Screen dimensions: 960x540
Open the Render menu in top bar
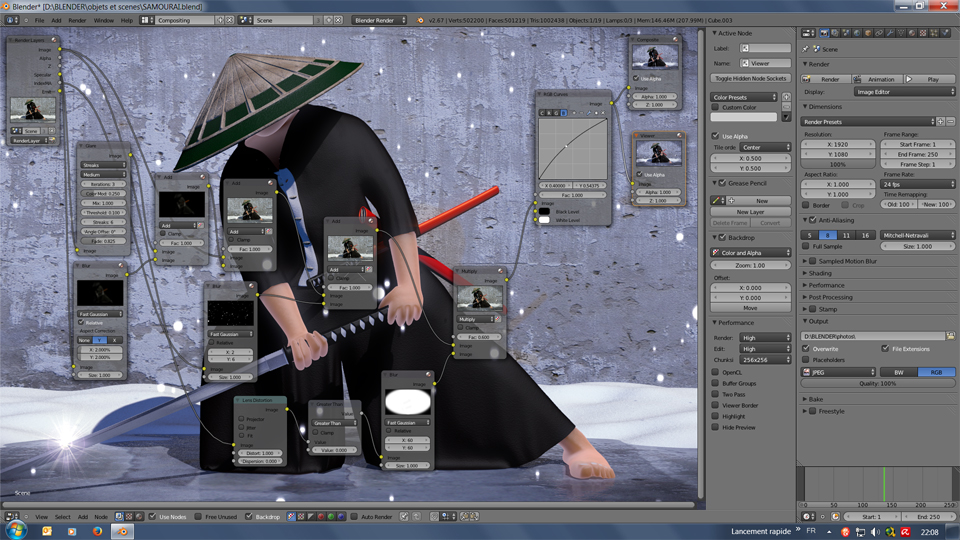pyautogui.click(x=77, y=20)
